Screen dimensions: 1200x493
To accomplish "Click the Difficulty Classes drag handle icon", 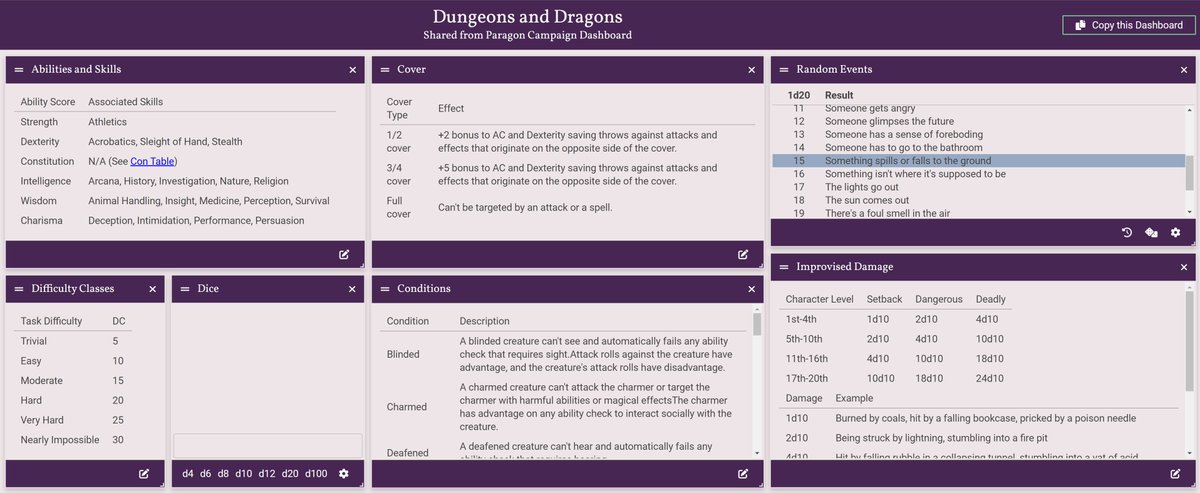I will pos(19,289).
